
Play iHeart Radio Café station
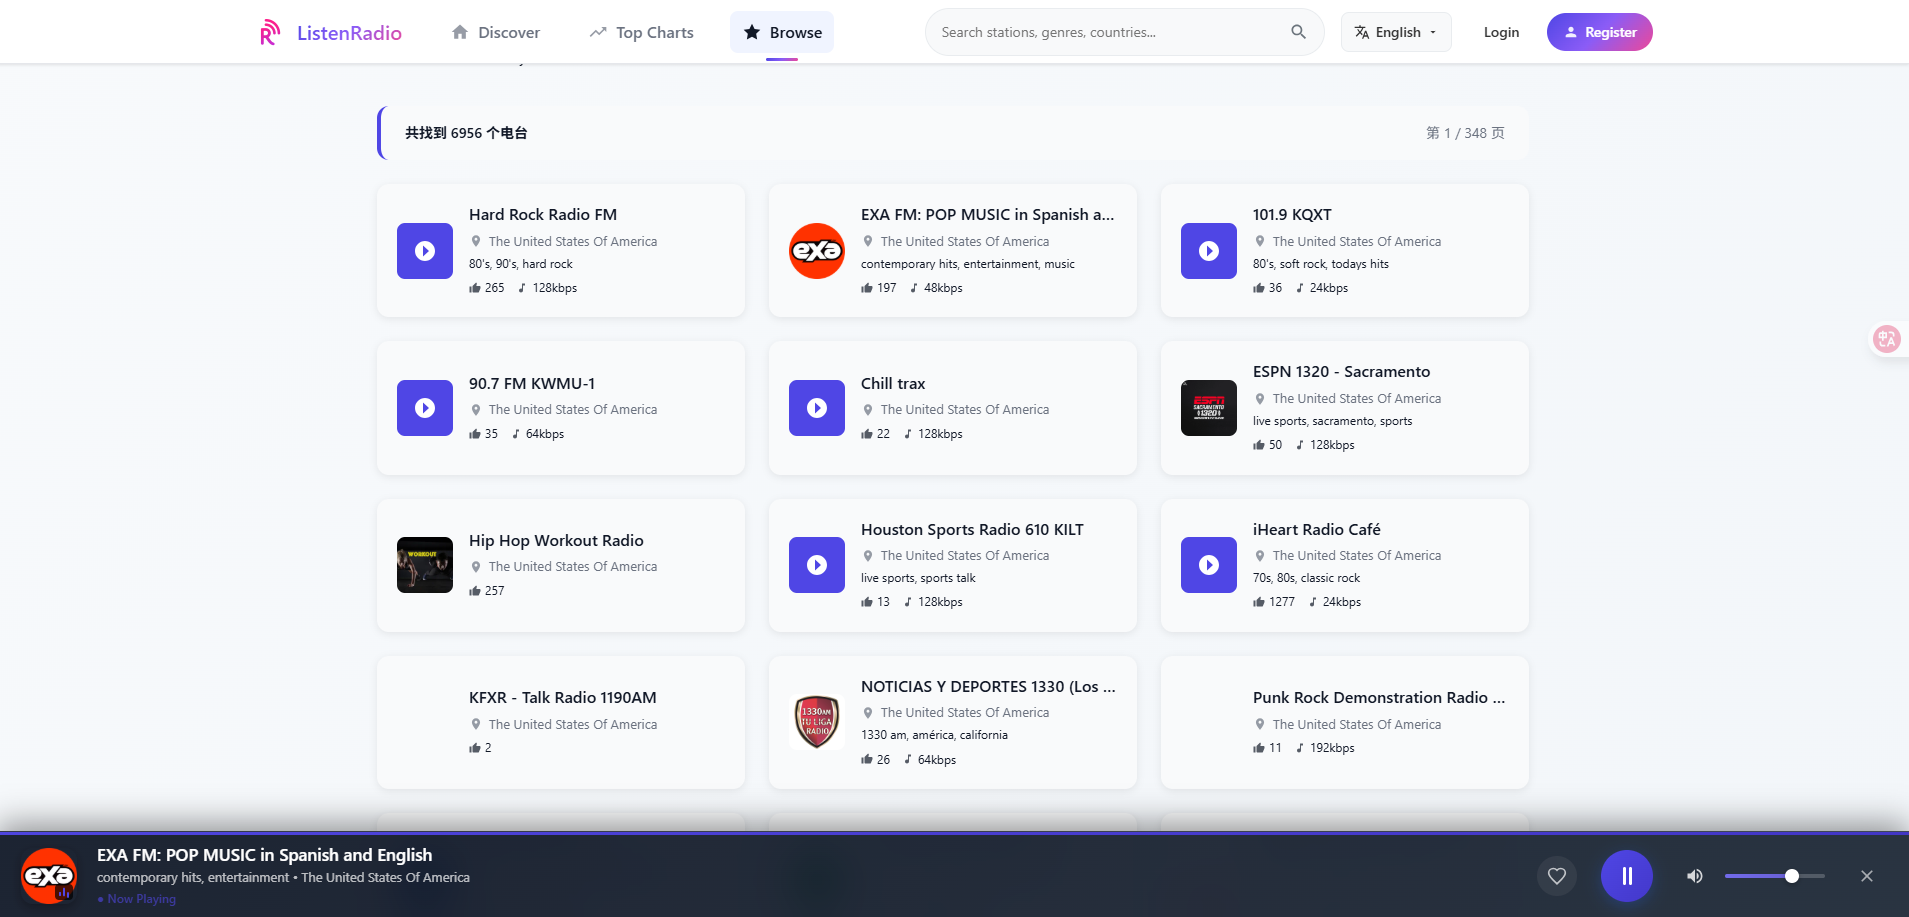[1209, 565]
